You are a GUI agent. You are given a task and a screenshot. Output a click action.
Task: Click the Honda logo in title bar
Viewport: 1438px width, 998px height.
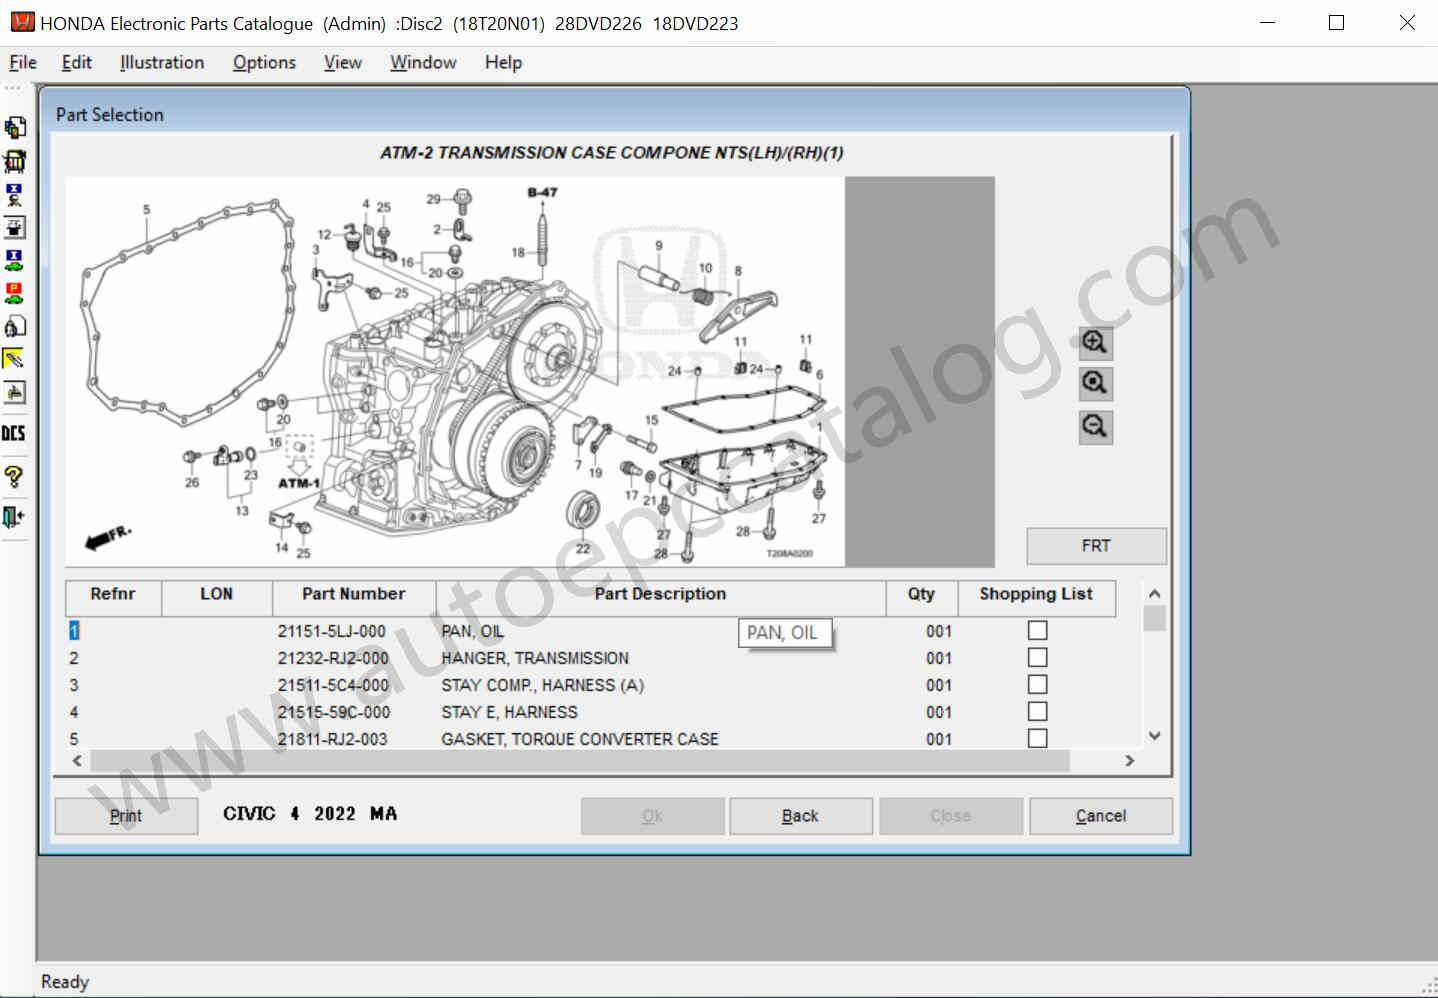tap(22, 22)
